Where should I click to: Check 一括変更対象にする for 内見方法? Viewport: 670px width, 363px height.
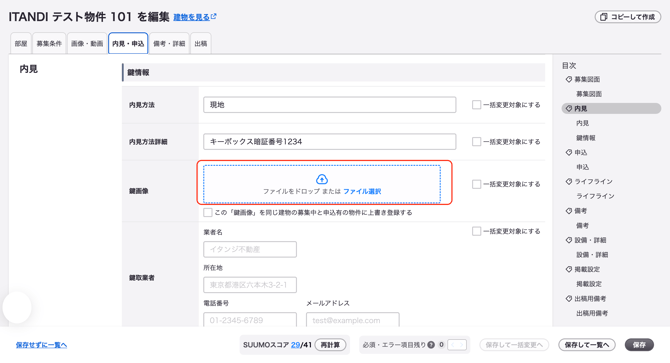tap(476, 105)
